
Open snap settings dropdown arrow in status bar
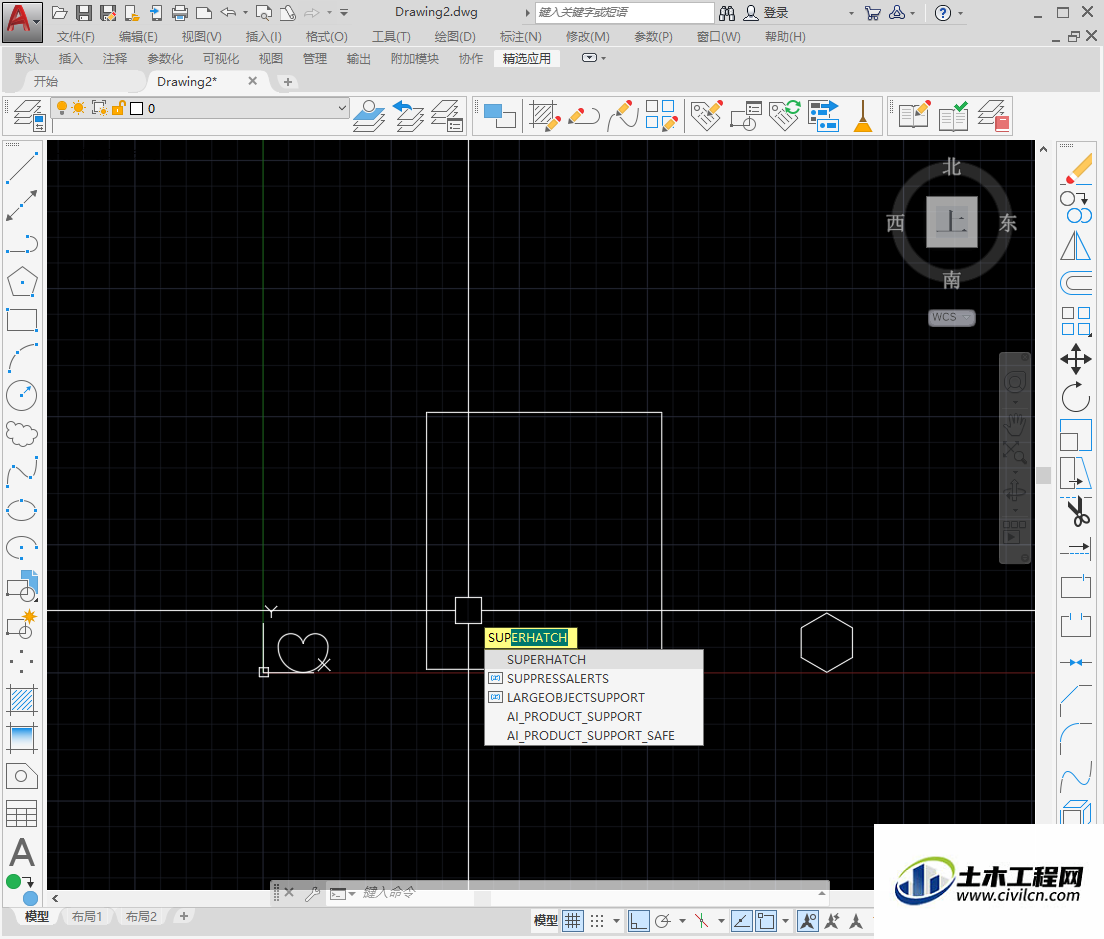tap(617, 921)
